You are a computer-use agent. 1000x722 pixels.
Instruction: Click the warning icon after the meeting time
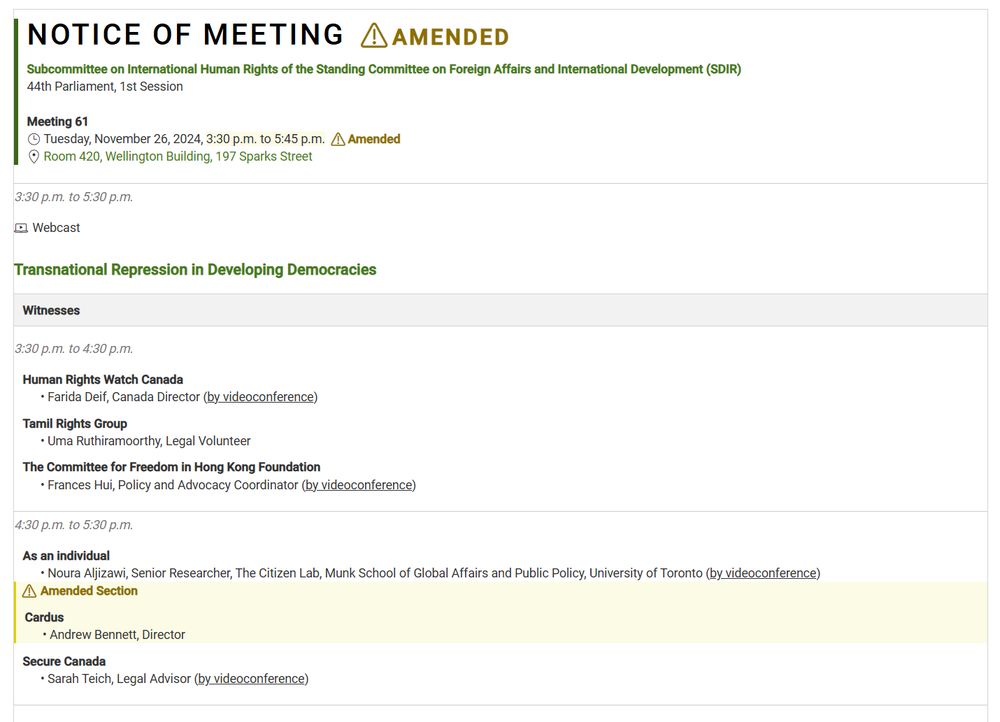click(x=338, y=139)
